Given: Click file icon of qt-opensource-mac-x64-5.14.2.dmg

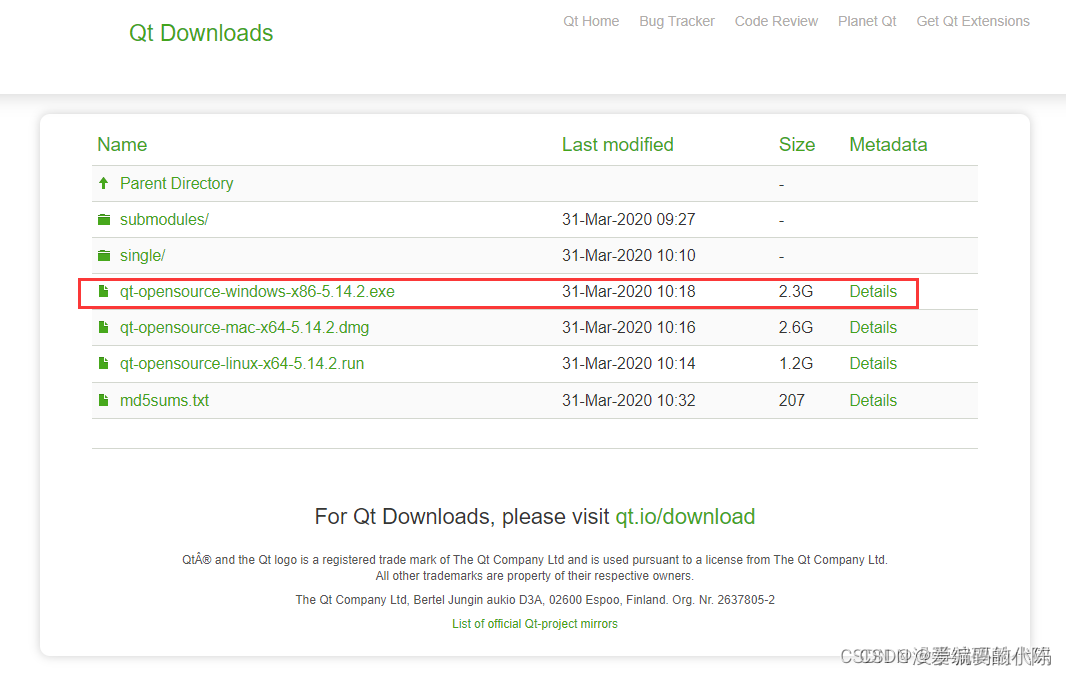Looking at the screenshot, I should point(103,327).
